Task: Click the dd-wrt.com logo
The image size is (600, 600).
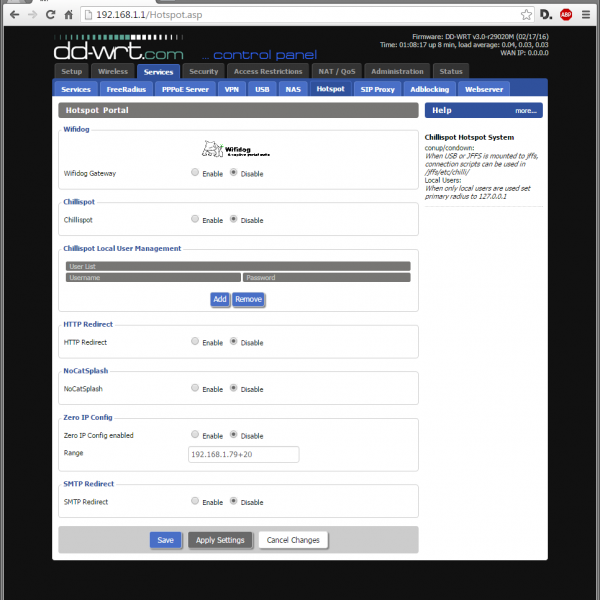Action: (118, 47)
